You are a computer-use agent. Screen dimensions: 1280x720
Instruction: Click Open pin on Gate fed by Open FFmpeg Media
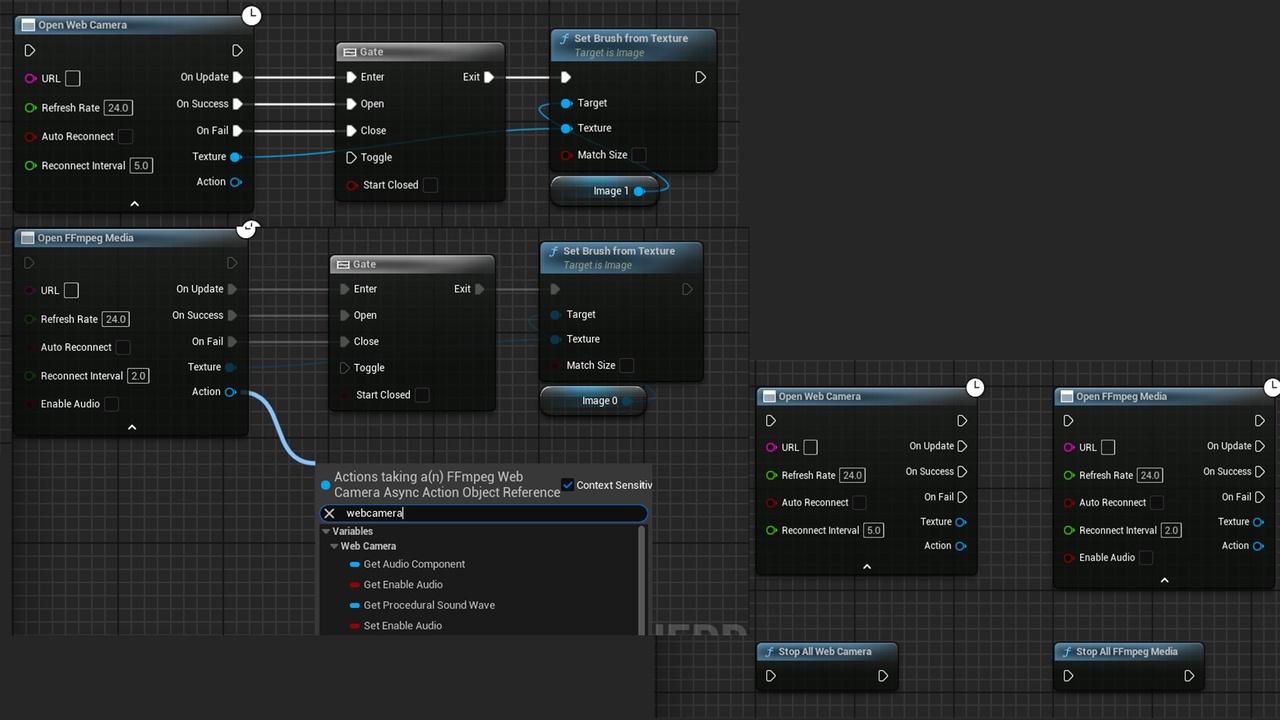tap(345, 315)
